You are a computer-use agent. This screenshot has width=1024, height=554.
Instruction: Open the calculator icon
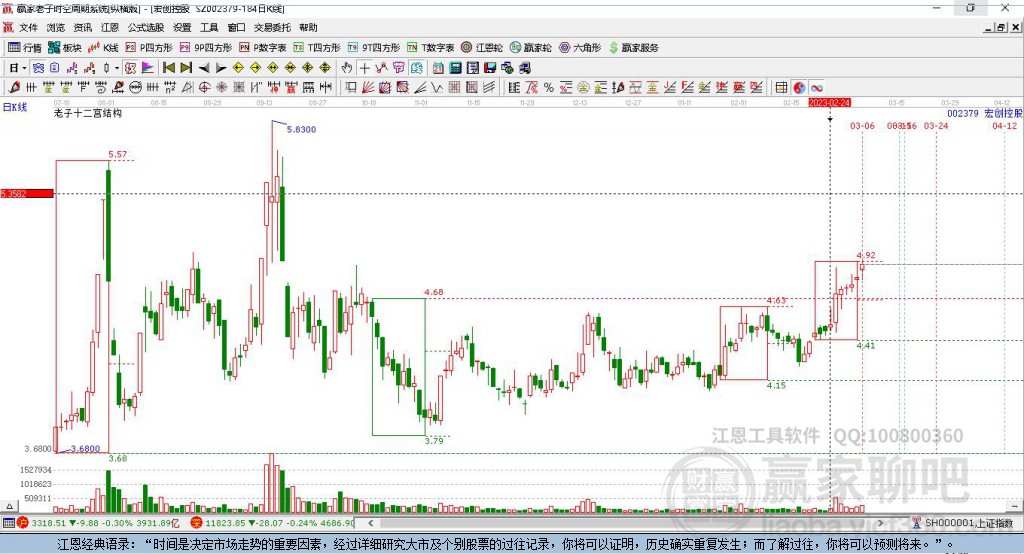(455, 68)
